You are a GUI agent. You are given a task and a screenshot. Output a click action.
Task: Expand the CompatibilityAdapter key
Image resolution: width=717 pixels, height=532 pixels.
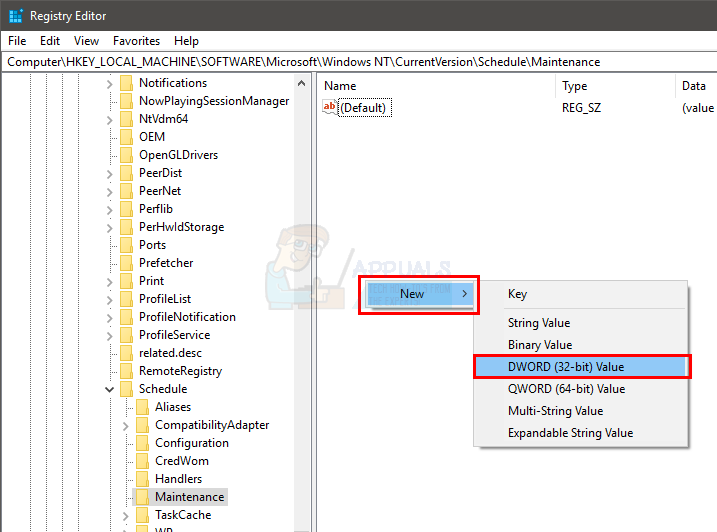(126, 426)
